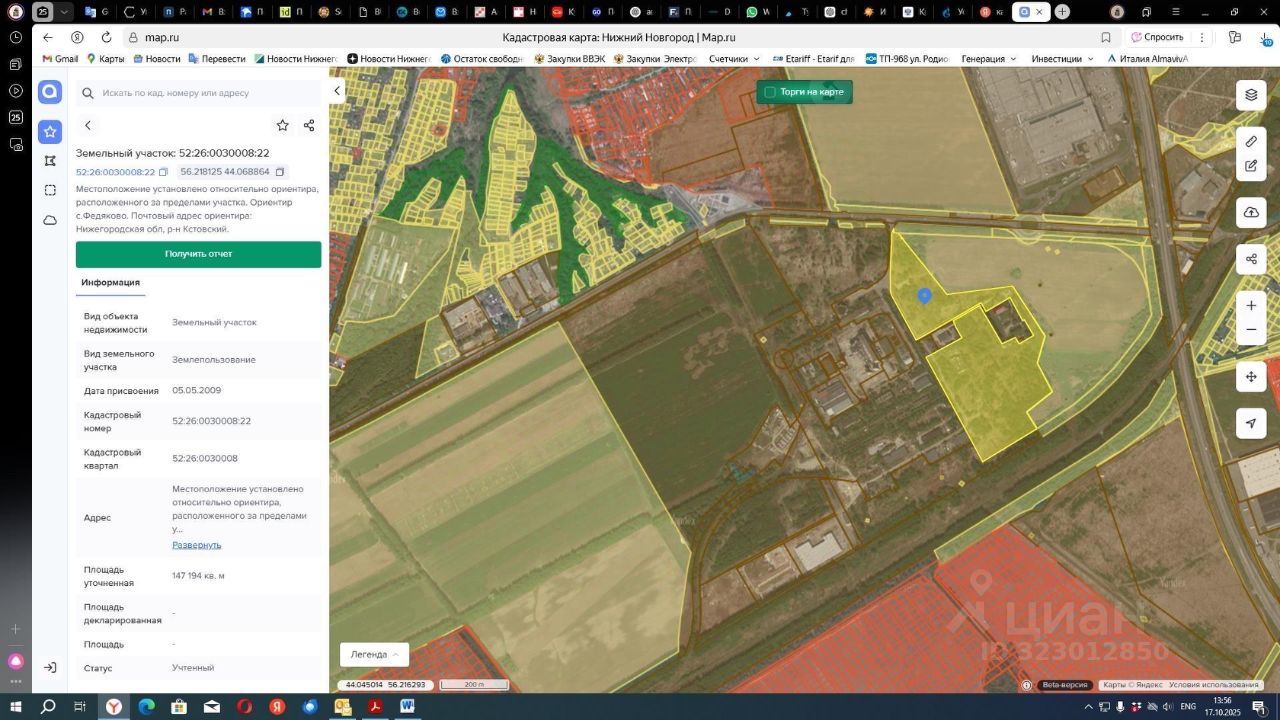1280x720 pixels.
Task: Copy the cadastral number 52:26:0030008:22
Action: [x=163, y=172]
